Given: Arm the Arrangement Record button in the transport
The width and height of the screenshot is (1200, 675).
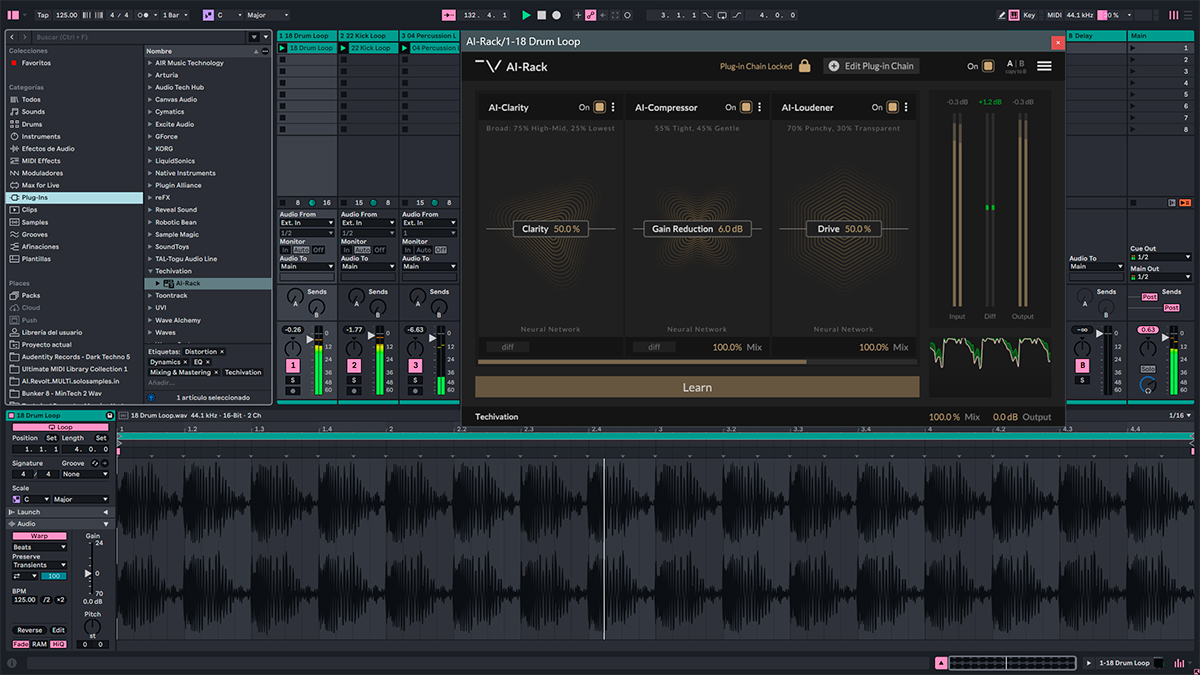Looking at the screenshot, I should (x=557, y=15).
